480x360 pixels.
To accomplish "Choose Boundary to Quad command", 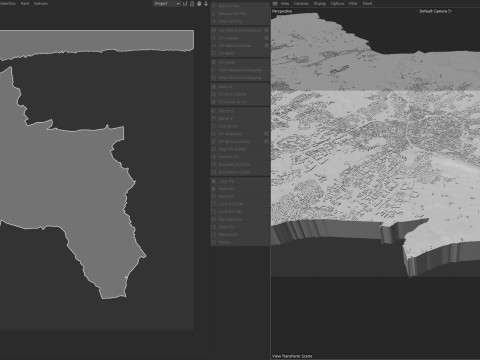I will (240, 172).
